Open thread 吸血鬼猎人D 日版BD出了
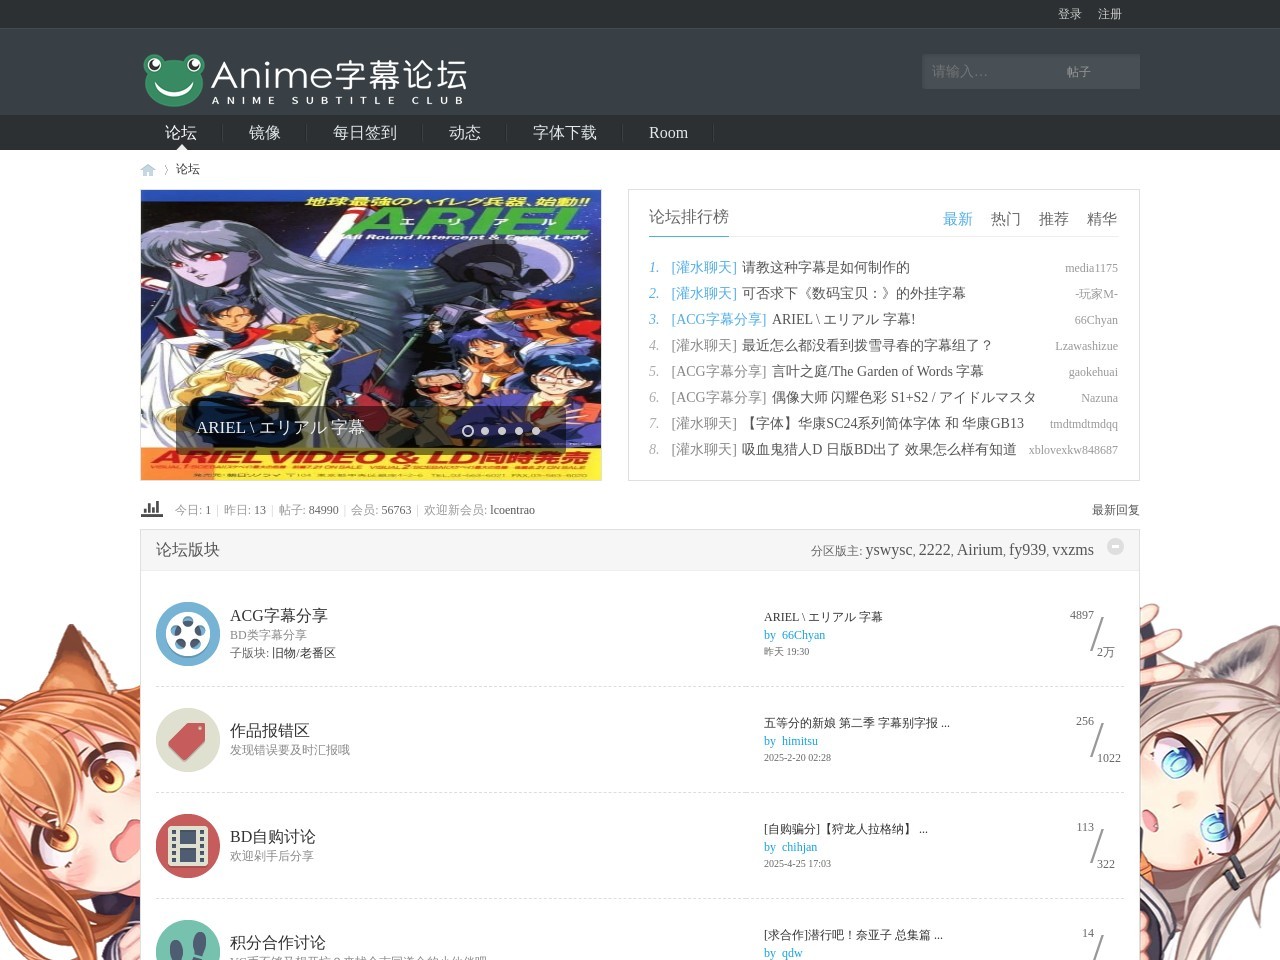 pos(879,449)
